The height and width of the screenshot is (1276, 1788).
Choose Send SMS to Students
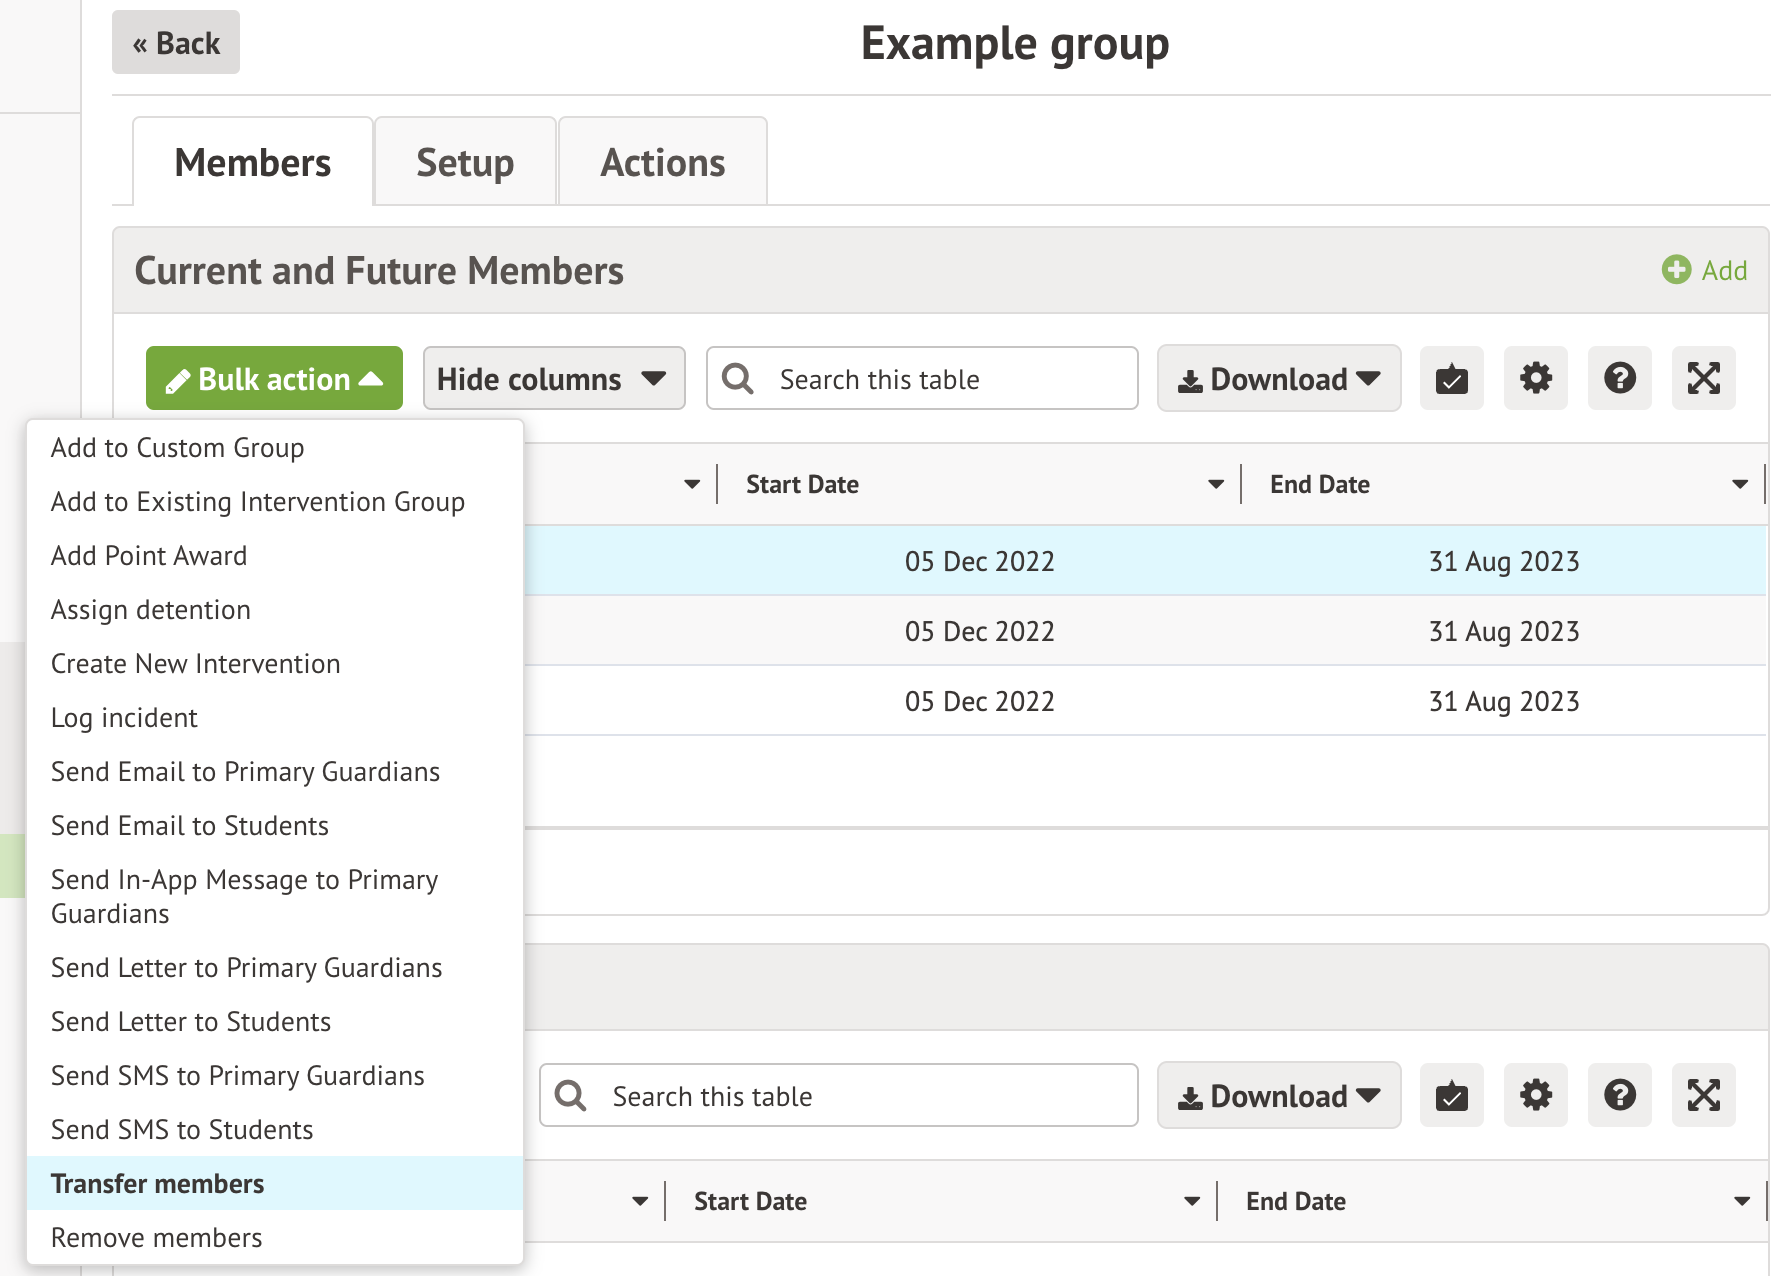click(275, 1130)
